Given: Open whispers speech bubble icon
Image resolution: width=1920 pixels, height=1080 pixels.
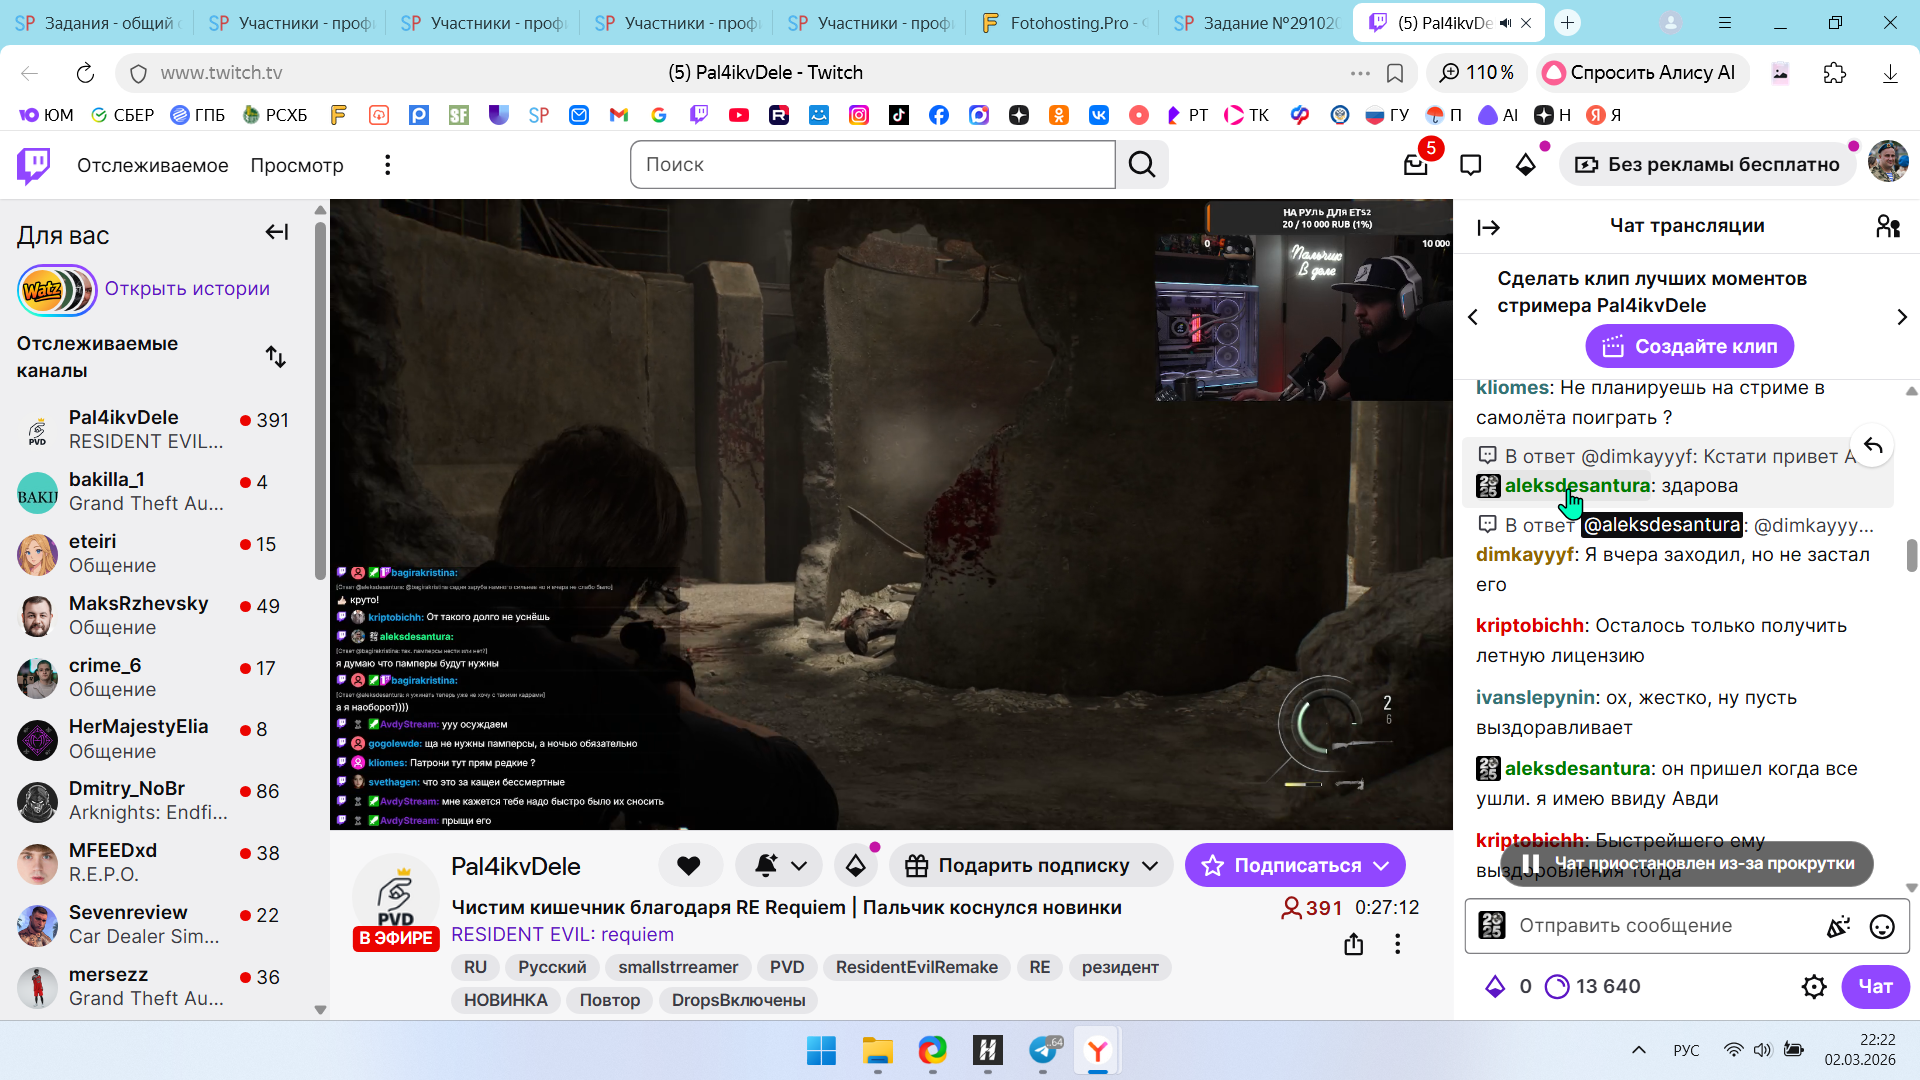Looking at the screenshot, I should (1470, 165).
